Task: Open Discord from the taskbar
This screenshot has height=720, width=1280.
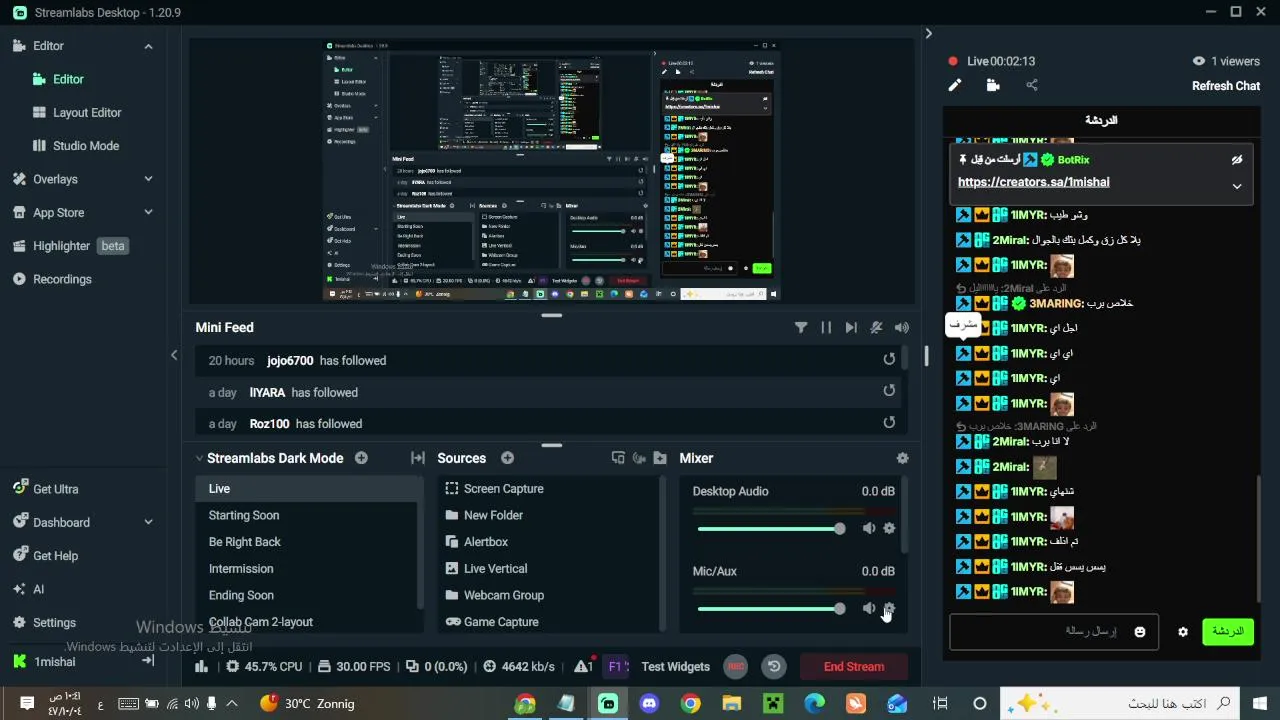Action: 649,703
